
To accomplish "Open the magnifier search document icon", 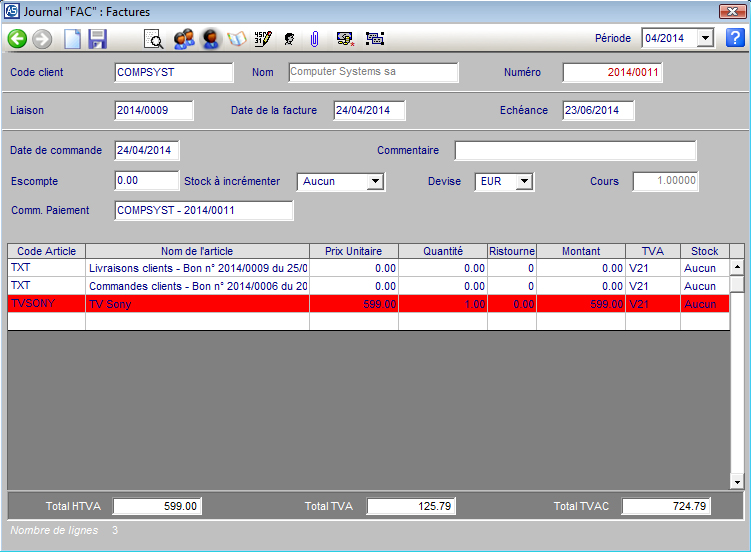I will point(154,39).
